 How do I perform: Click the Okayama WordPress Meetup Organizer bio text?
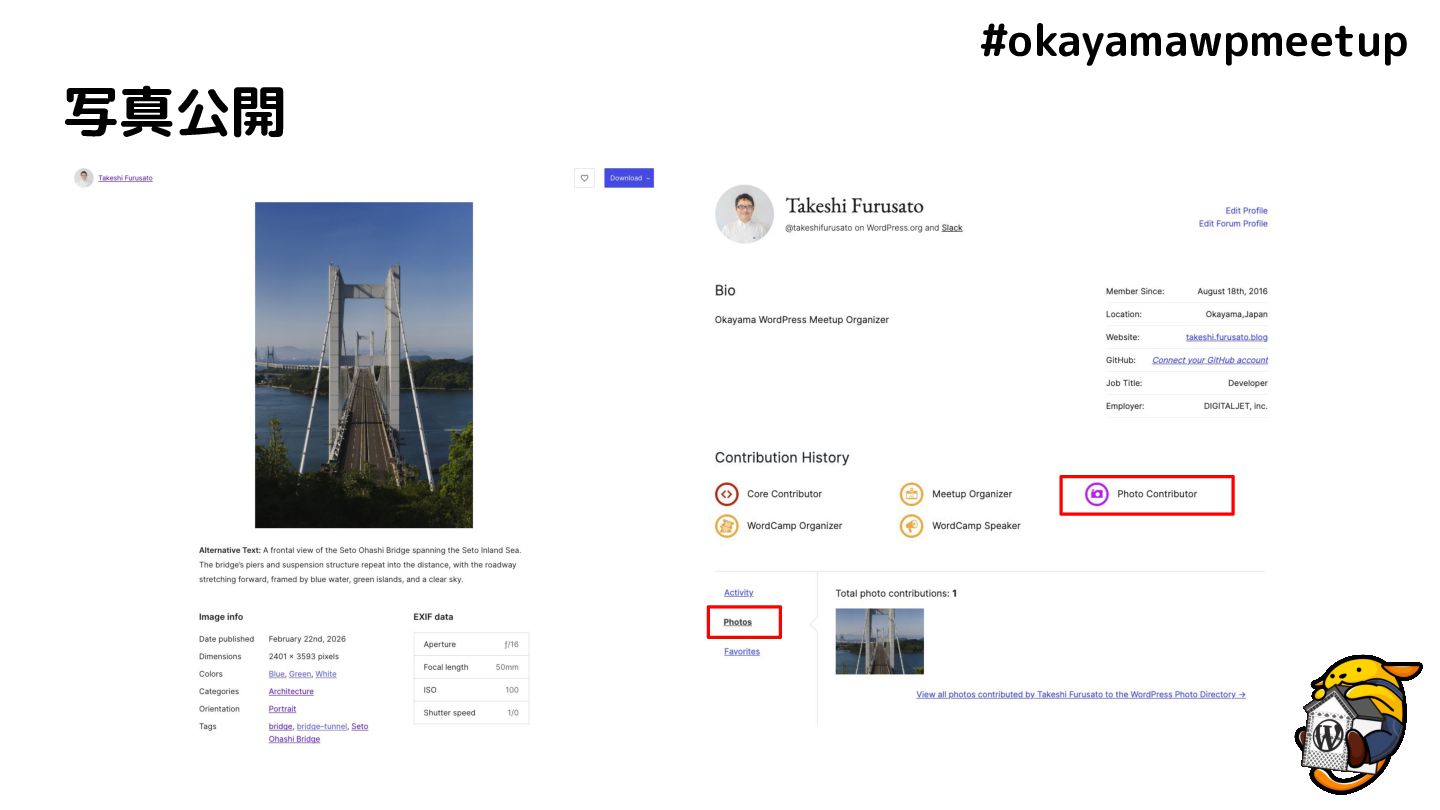pyautogui.click(x=802, y=320)
